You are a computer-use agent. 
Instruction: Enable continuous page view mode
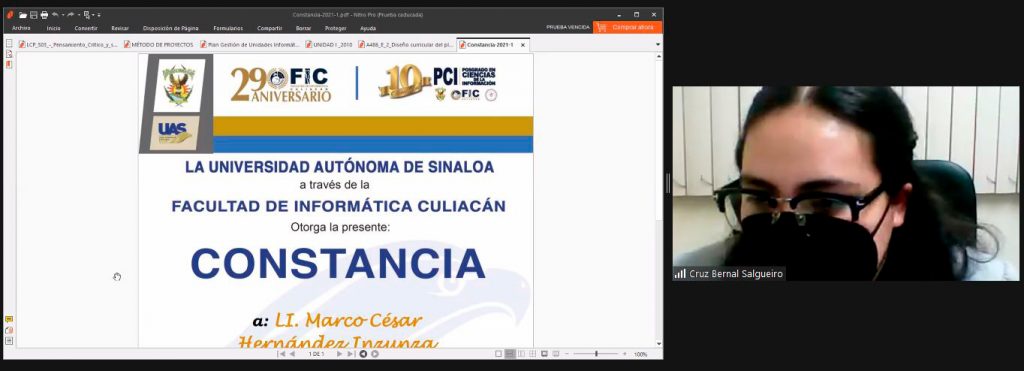point(510,354)
